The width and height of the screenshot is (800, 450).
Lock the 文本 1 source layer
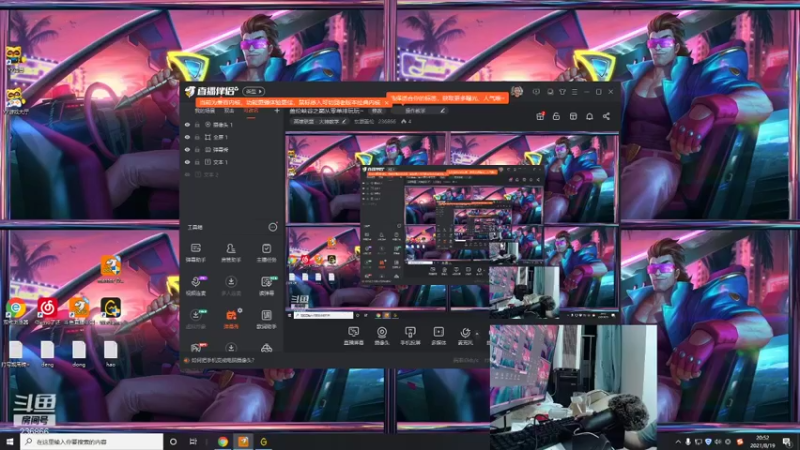click(197, 162)
